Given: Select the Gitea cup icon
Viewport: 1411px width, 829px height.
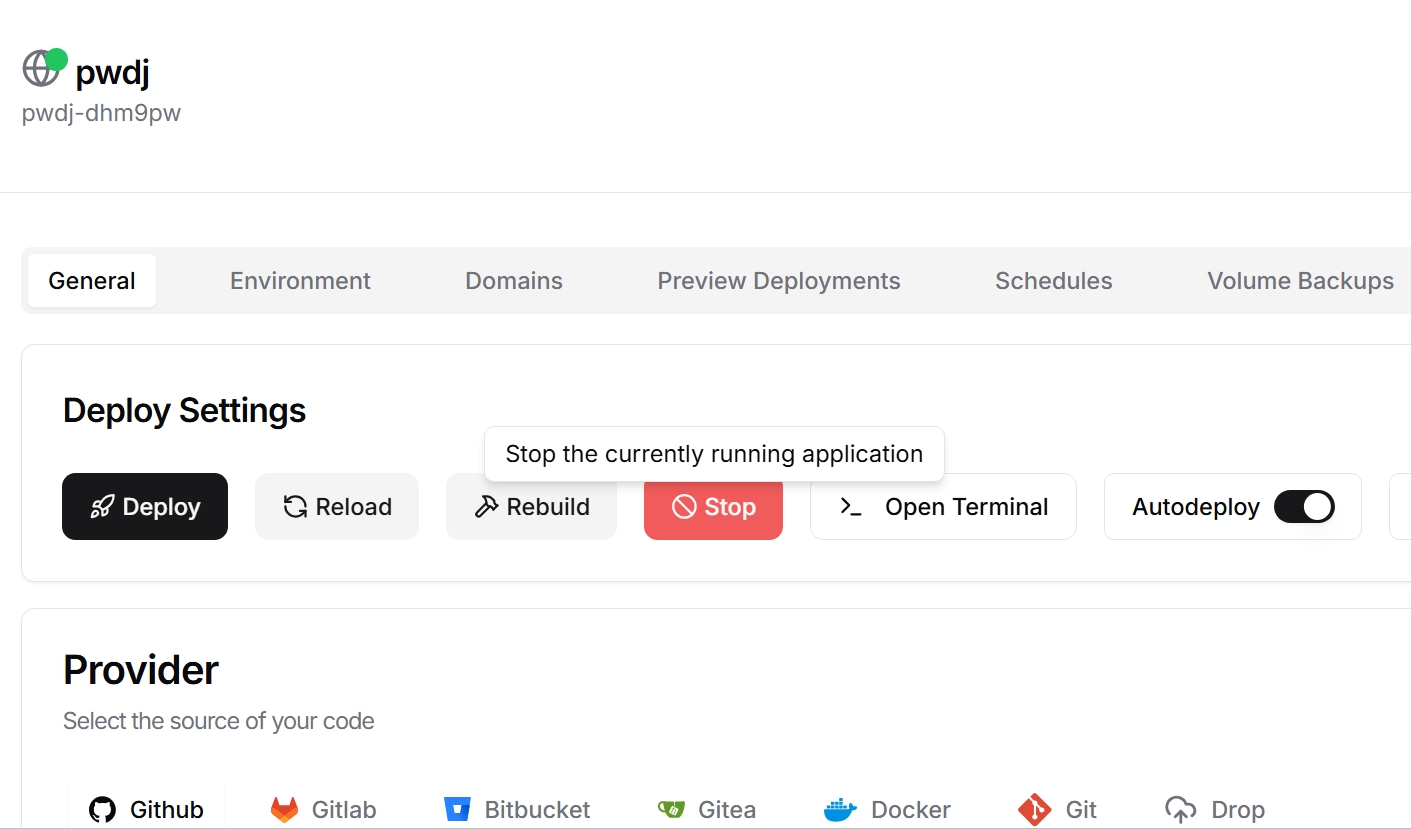Looking at the screenshot, I should [670, 809].
